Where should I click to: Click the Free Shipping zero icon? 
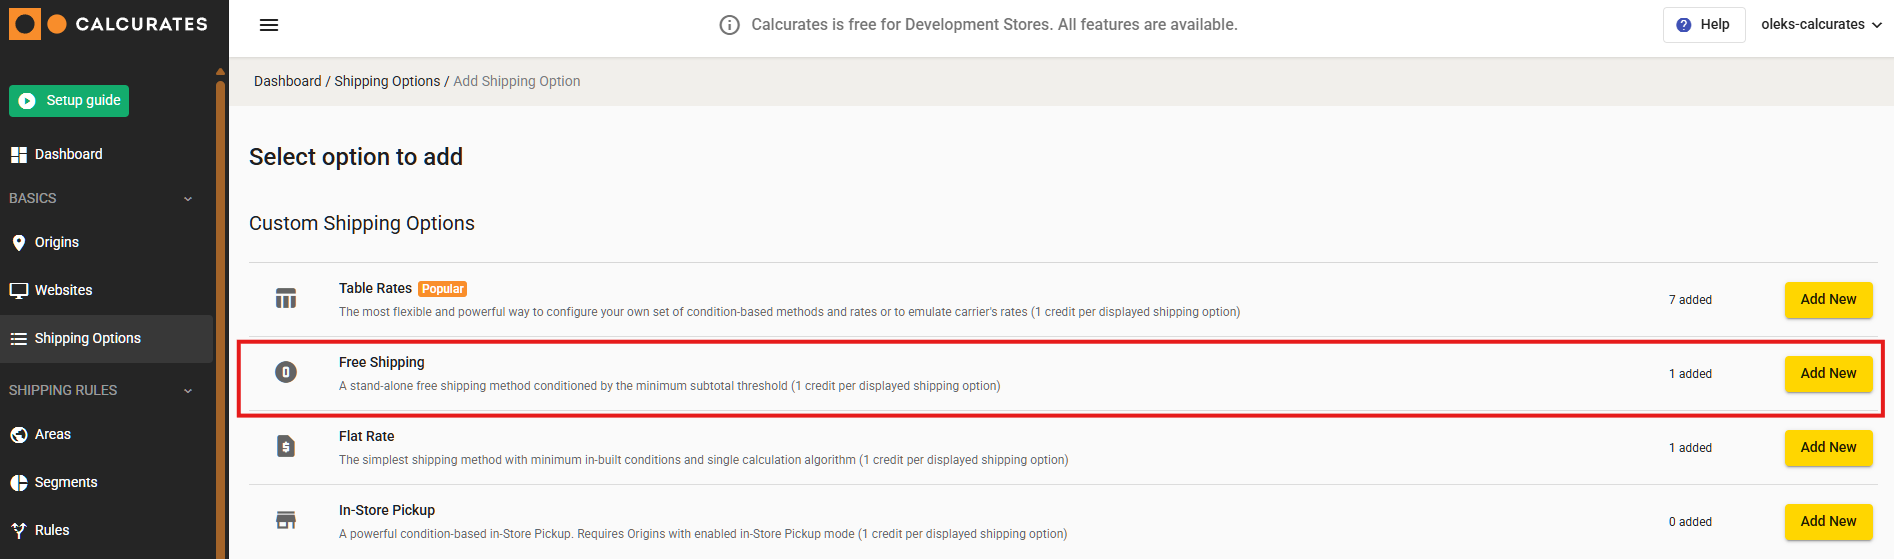coord(286,372)
